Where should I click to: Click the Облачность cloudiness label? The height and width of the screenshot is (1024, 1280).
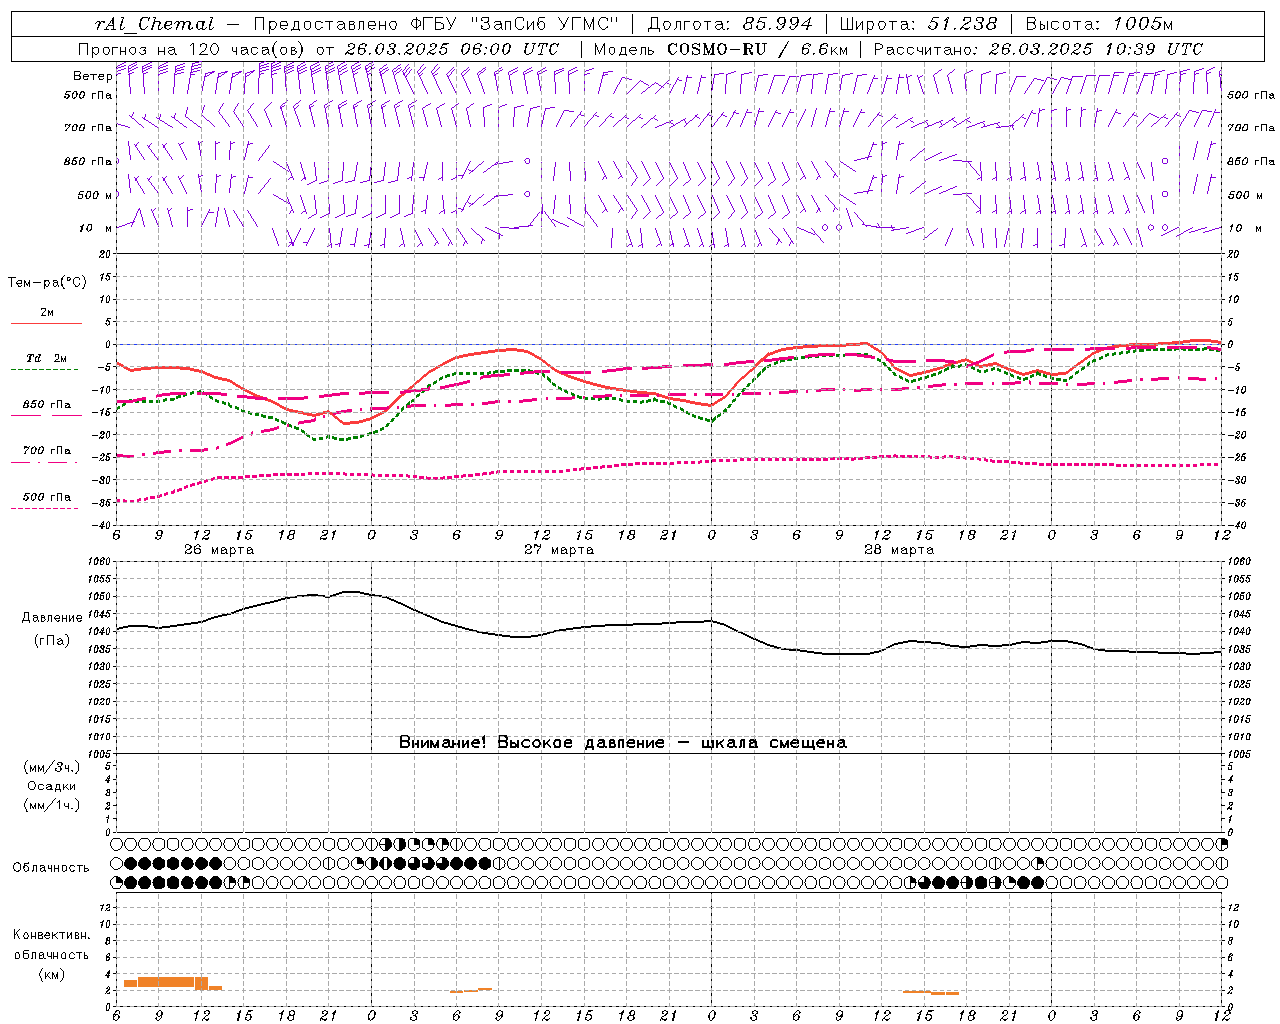pos(51,867)
